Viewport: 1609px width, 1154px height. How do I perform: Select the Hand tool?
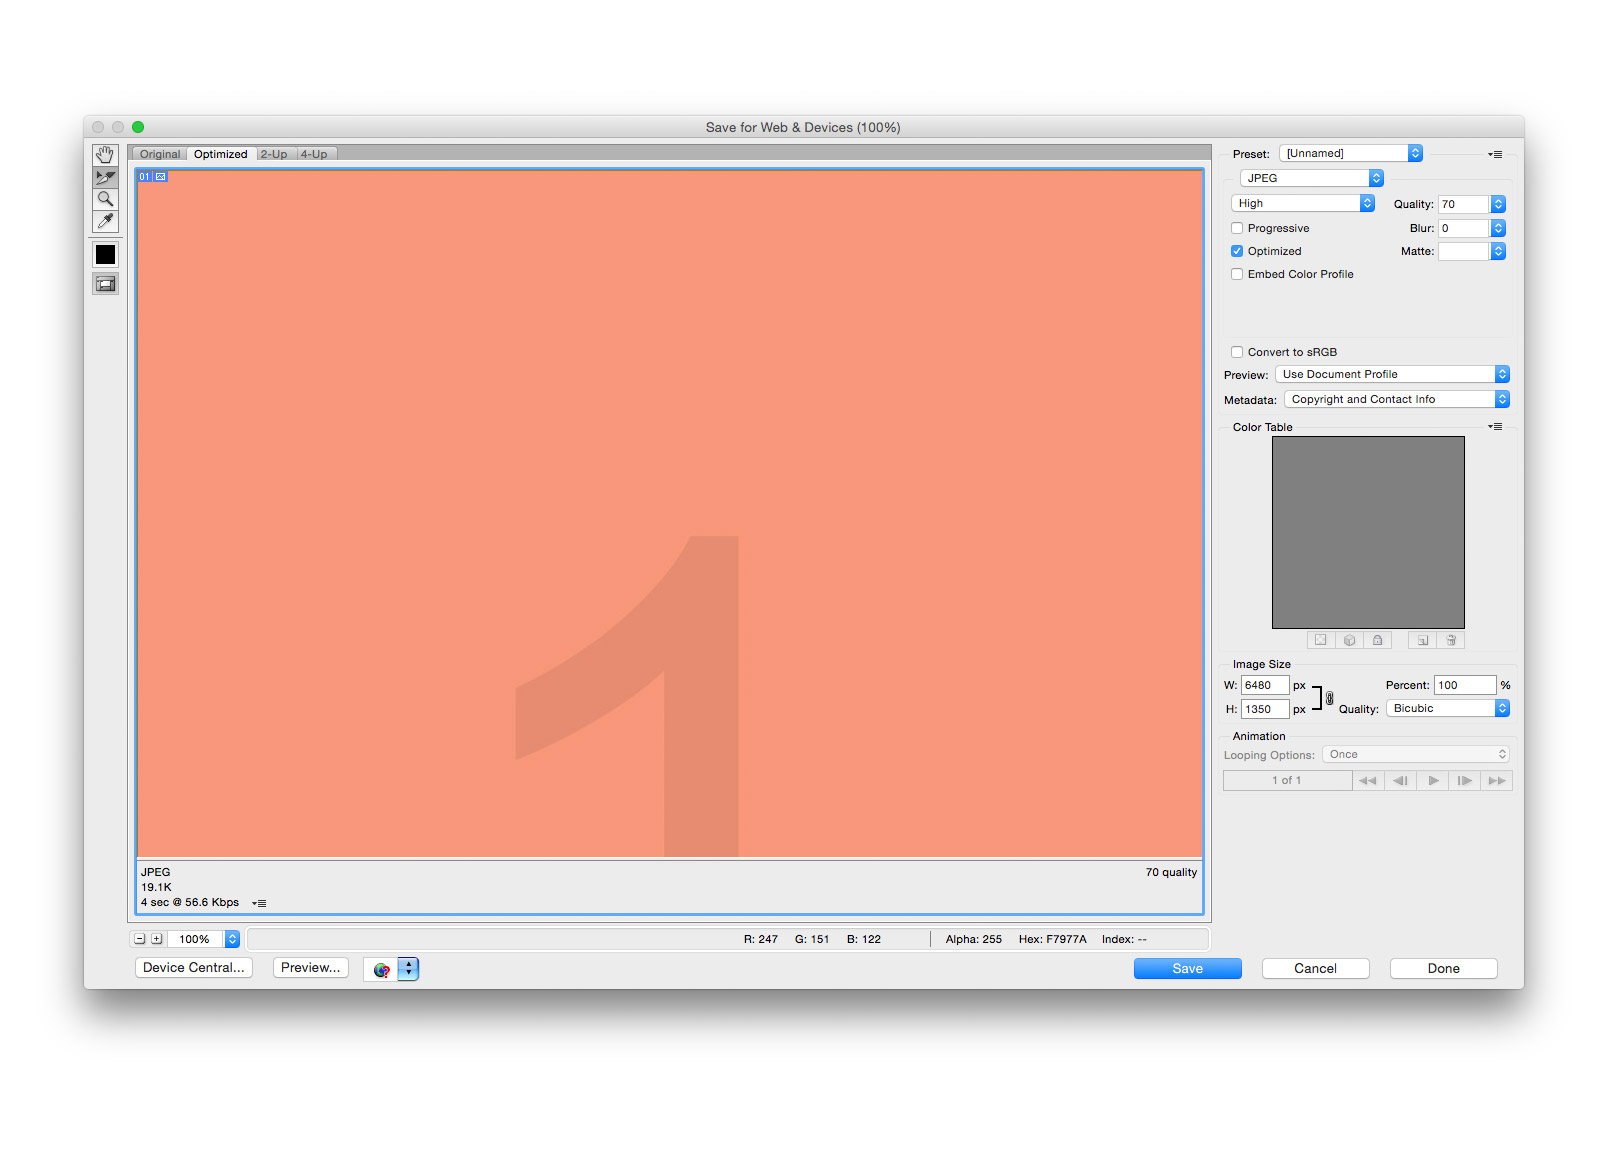(105, 155)
